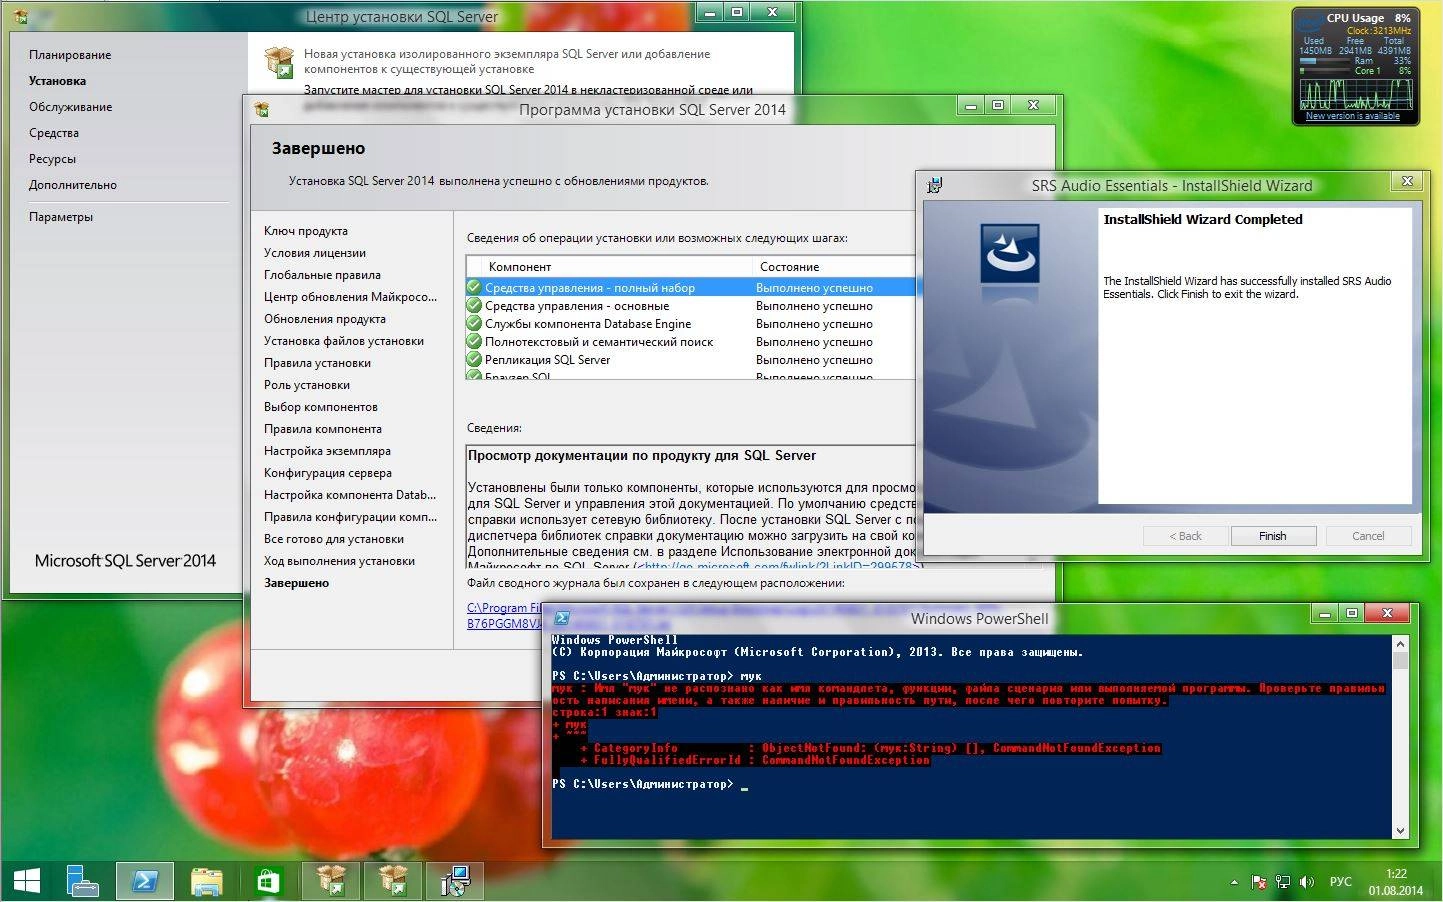Select Установка in Installation Center sidebar
Viewport: 1443px width, 902px height.
coord(57,81)
